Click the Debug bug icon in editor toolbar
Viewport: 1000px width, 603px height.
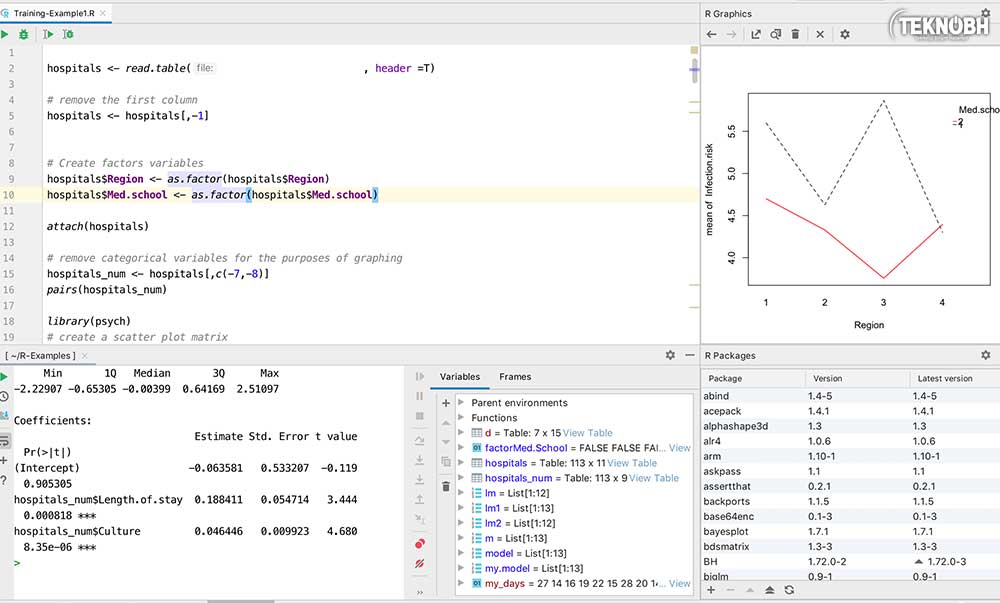(24, 34)
